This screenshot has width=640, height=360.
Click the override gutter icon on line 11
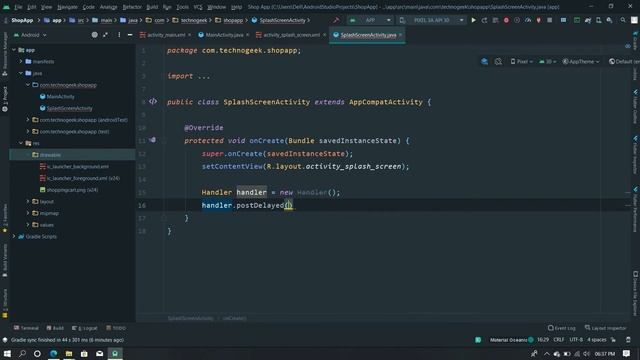pyautogui.click(x=152, y=140)
